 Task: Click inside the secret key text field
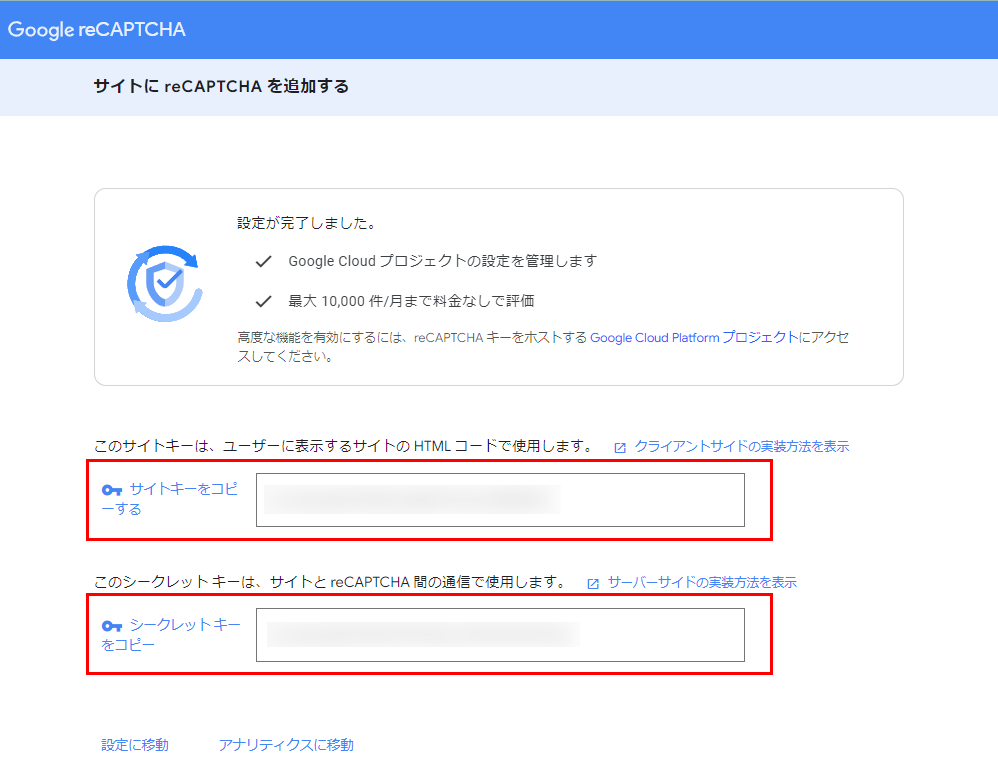point(500,635)
